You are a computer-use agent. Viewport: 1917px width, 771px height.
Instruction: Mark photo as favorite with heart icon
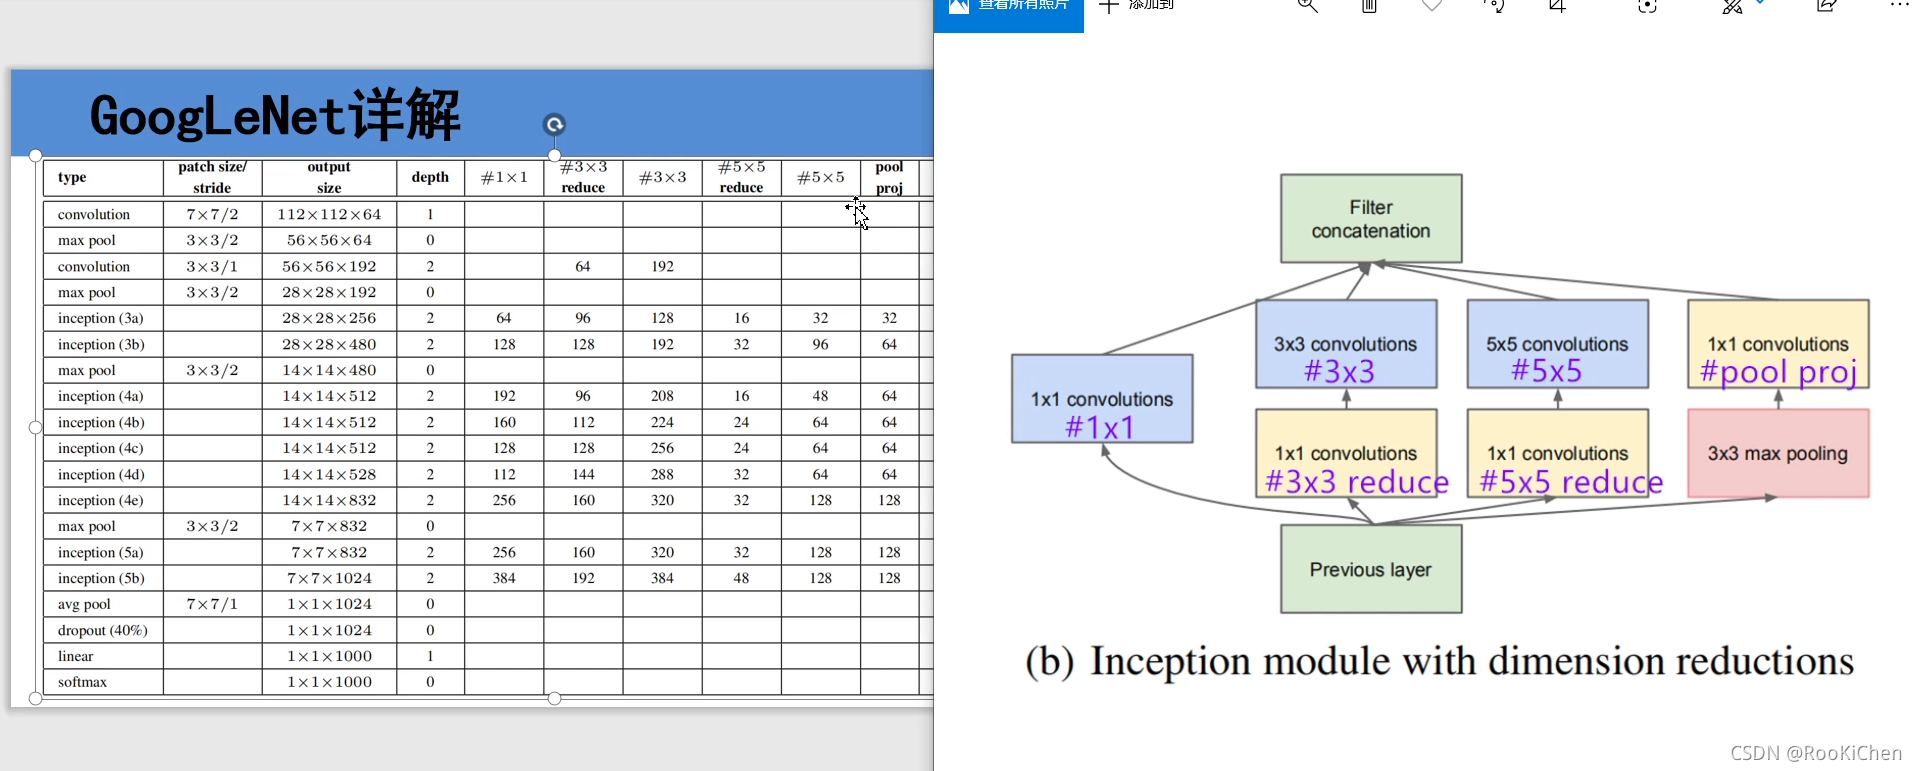click(x=1432, y=6)
